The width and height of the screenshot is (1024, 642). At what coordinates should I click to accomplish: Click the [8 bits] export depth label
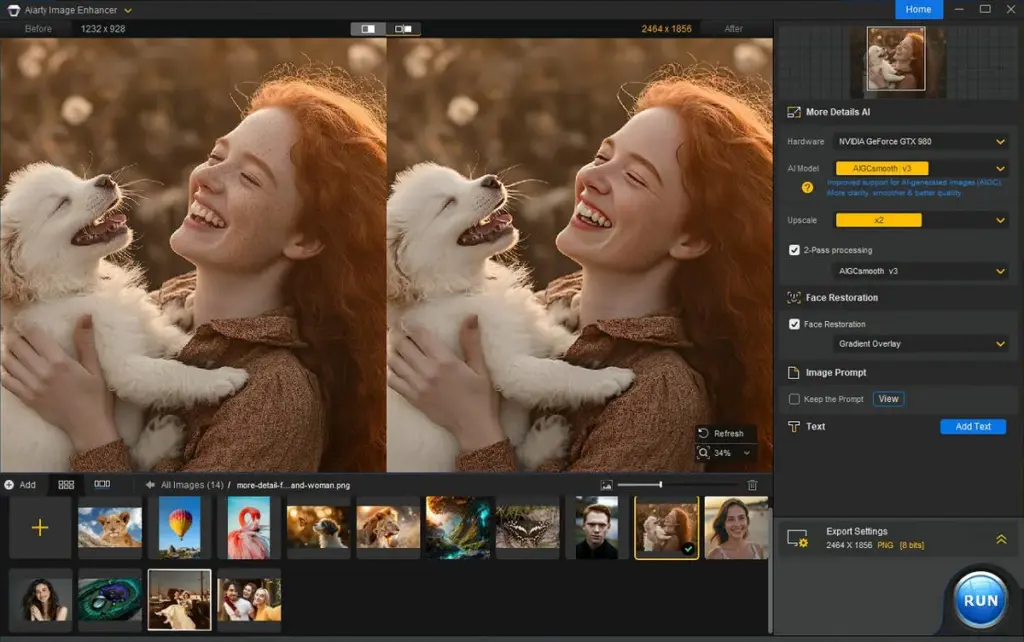tap(912, 545)
